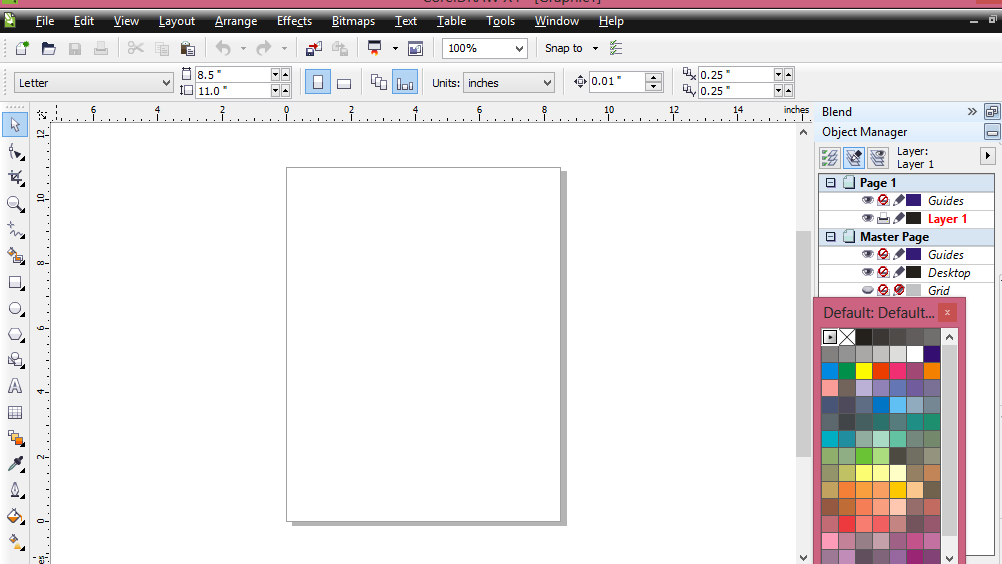Set page to Portrait orientation
This screenshot has height=564, width=1002.
pos(318,83)
